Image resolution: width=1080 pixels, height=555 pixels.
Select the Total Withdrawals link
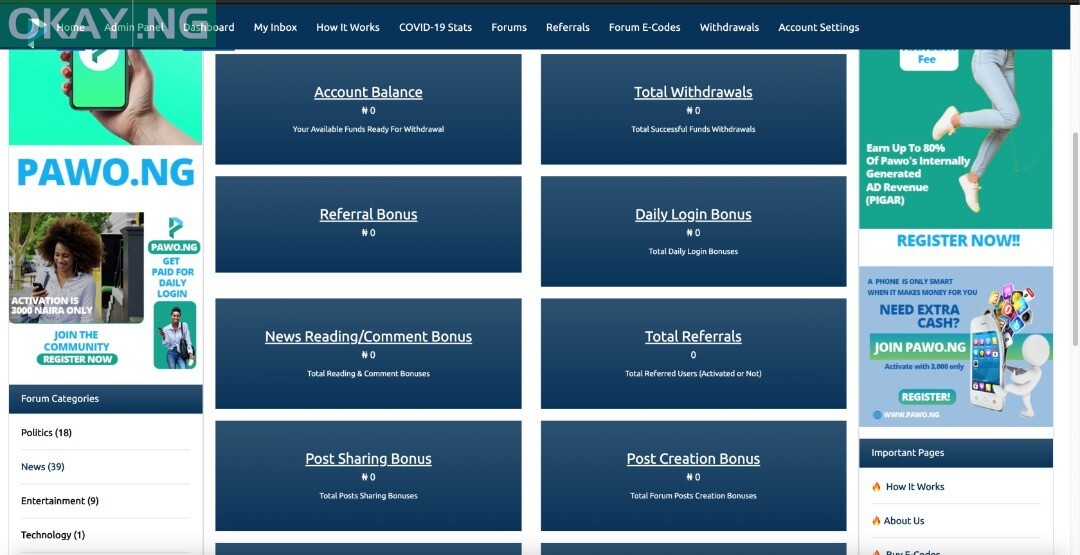click(x=693, y=92)
